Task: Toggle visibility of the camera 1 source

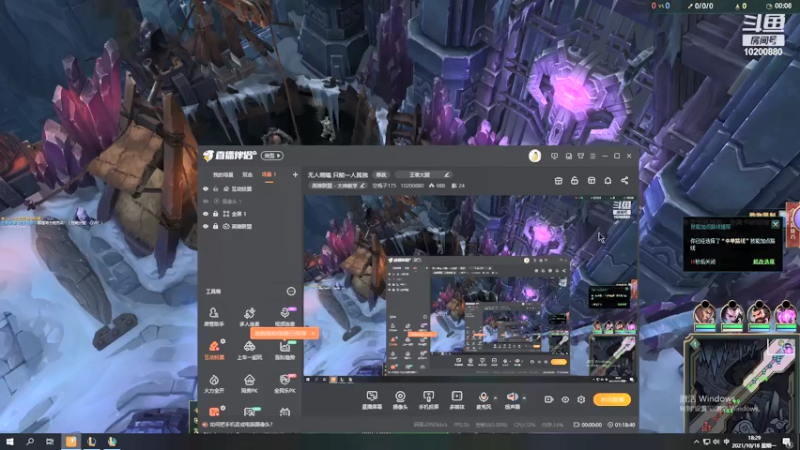Action: (x=206, y=201)
